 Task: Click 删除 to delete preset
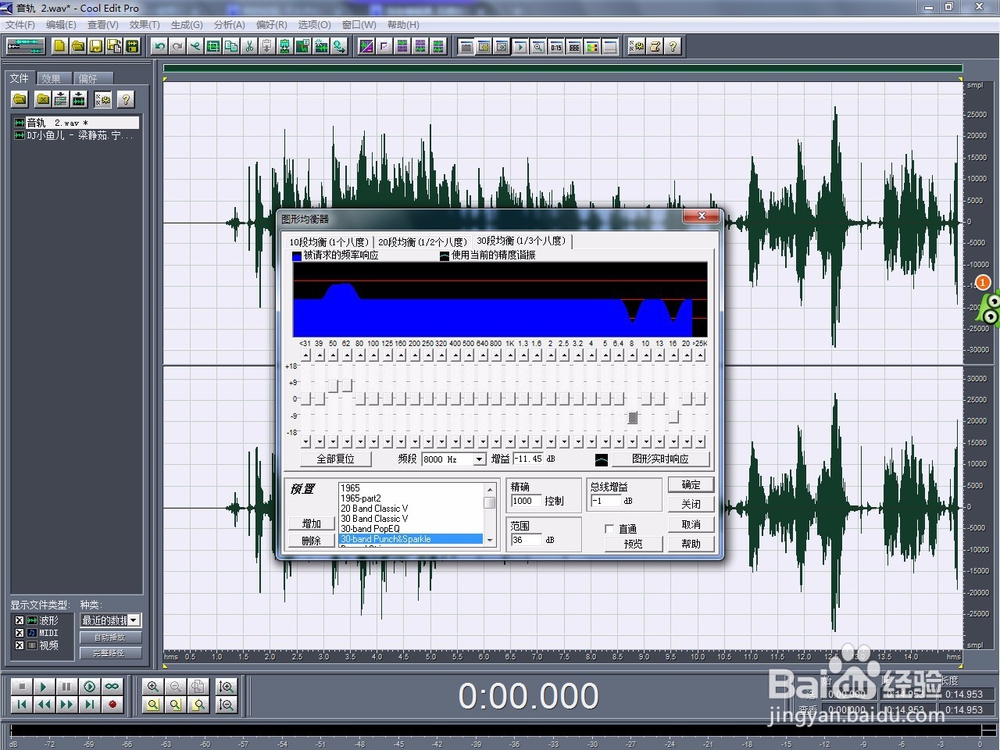311,541
